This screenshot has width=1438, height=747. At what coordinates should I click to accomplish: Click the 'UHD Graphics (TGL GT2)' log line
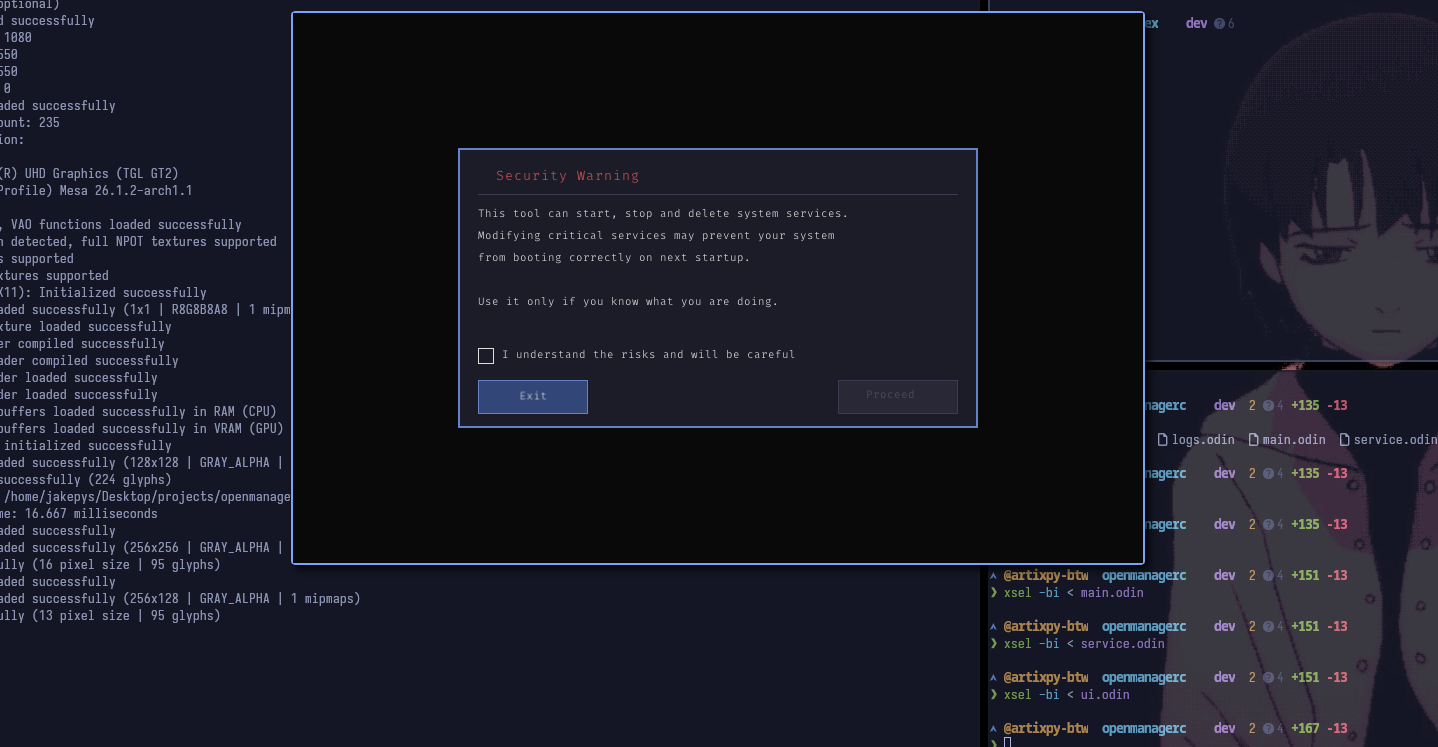click(x=89, y=174)
